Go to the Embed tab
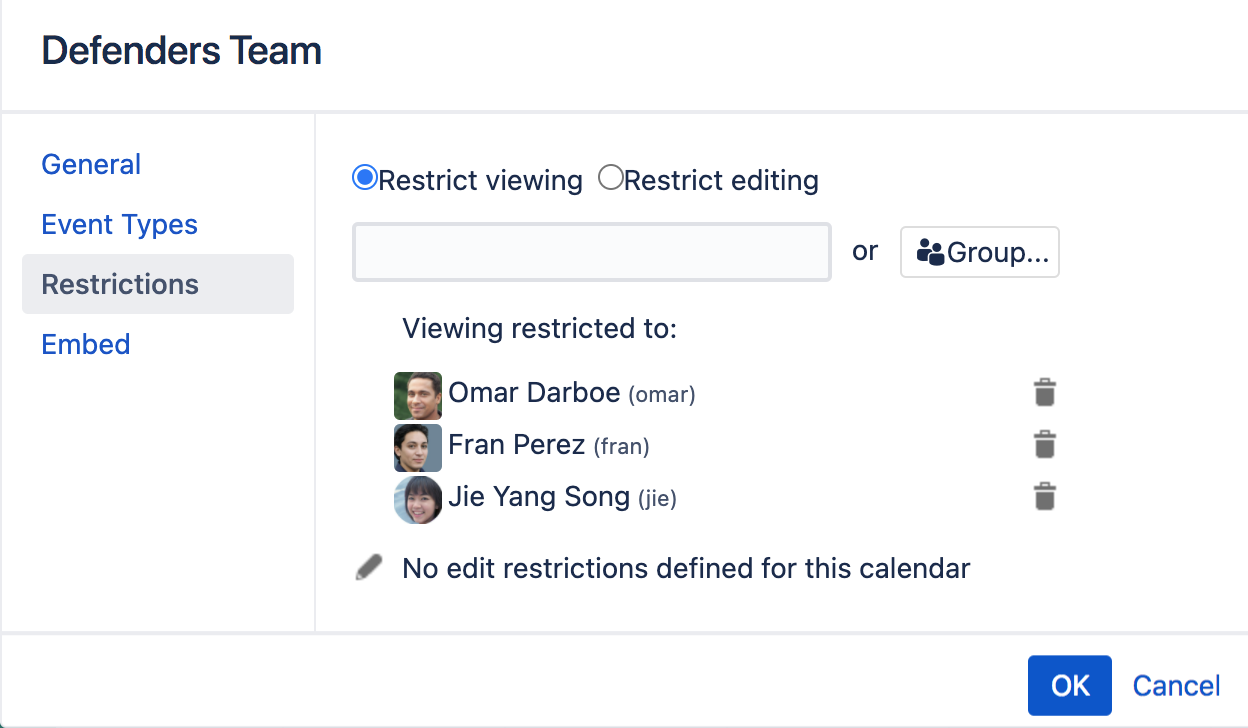Image resolution: width=1248 pixels, height=728 pixels. (x=86, y=344)
